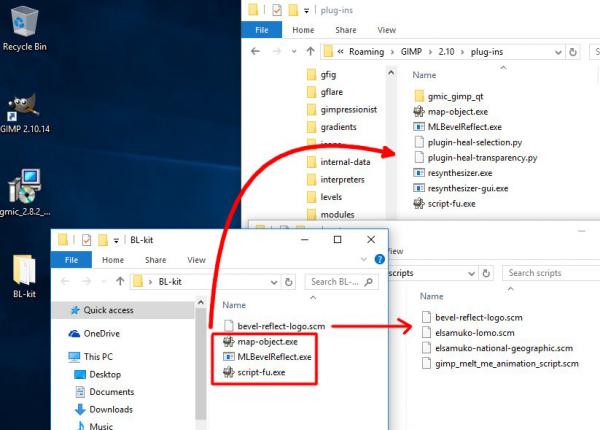Launch GIMP 2.10.14 desktop shortcut

[x=24, y=113]
